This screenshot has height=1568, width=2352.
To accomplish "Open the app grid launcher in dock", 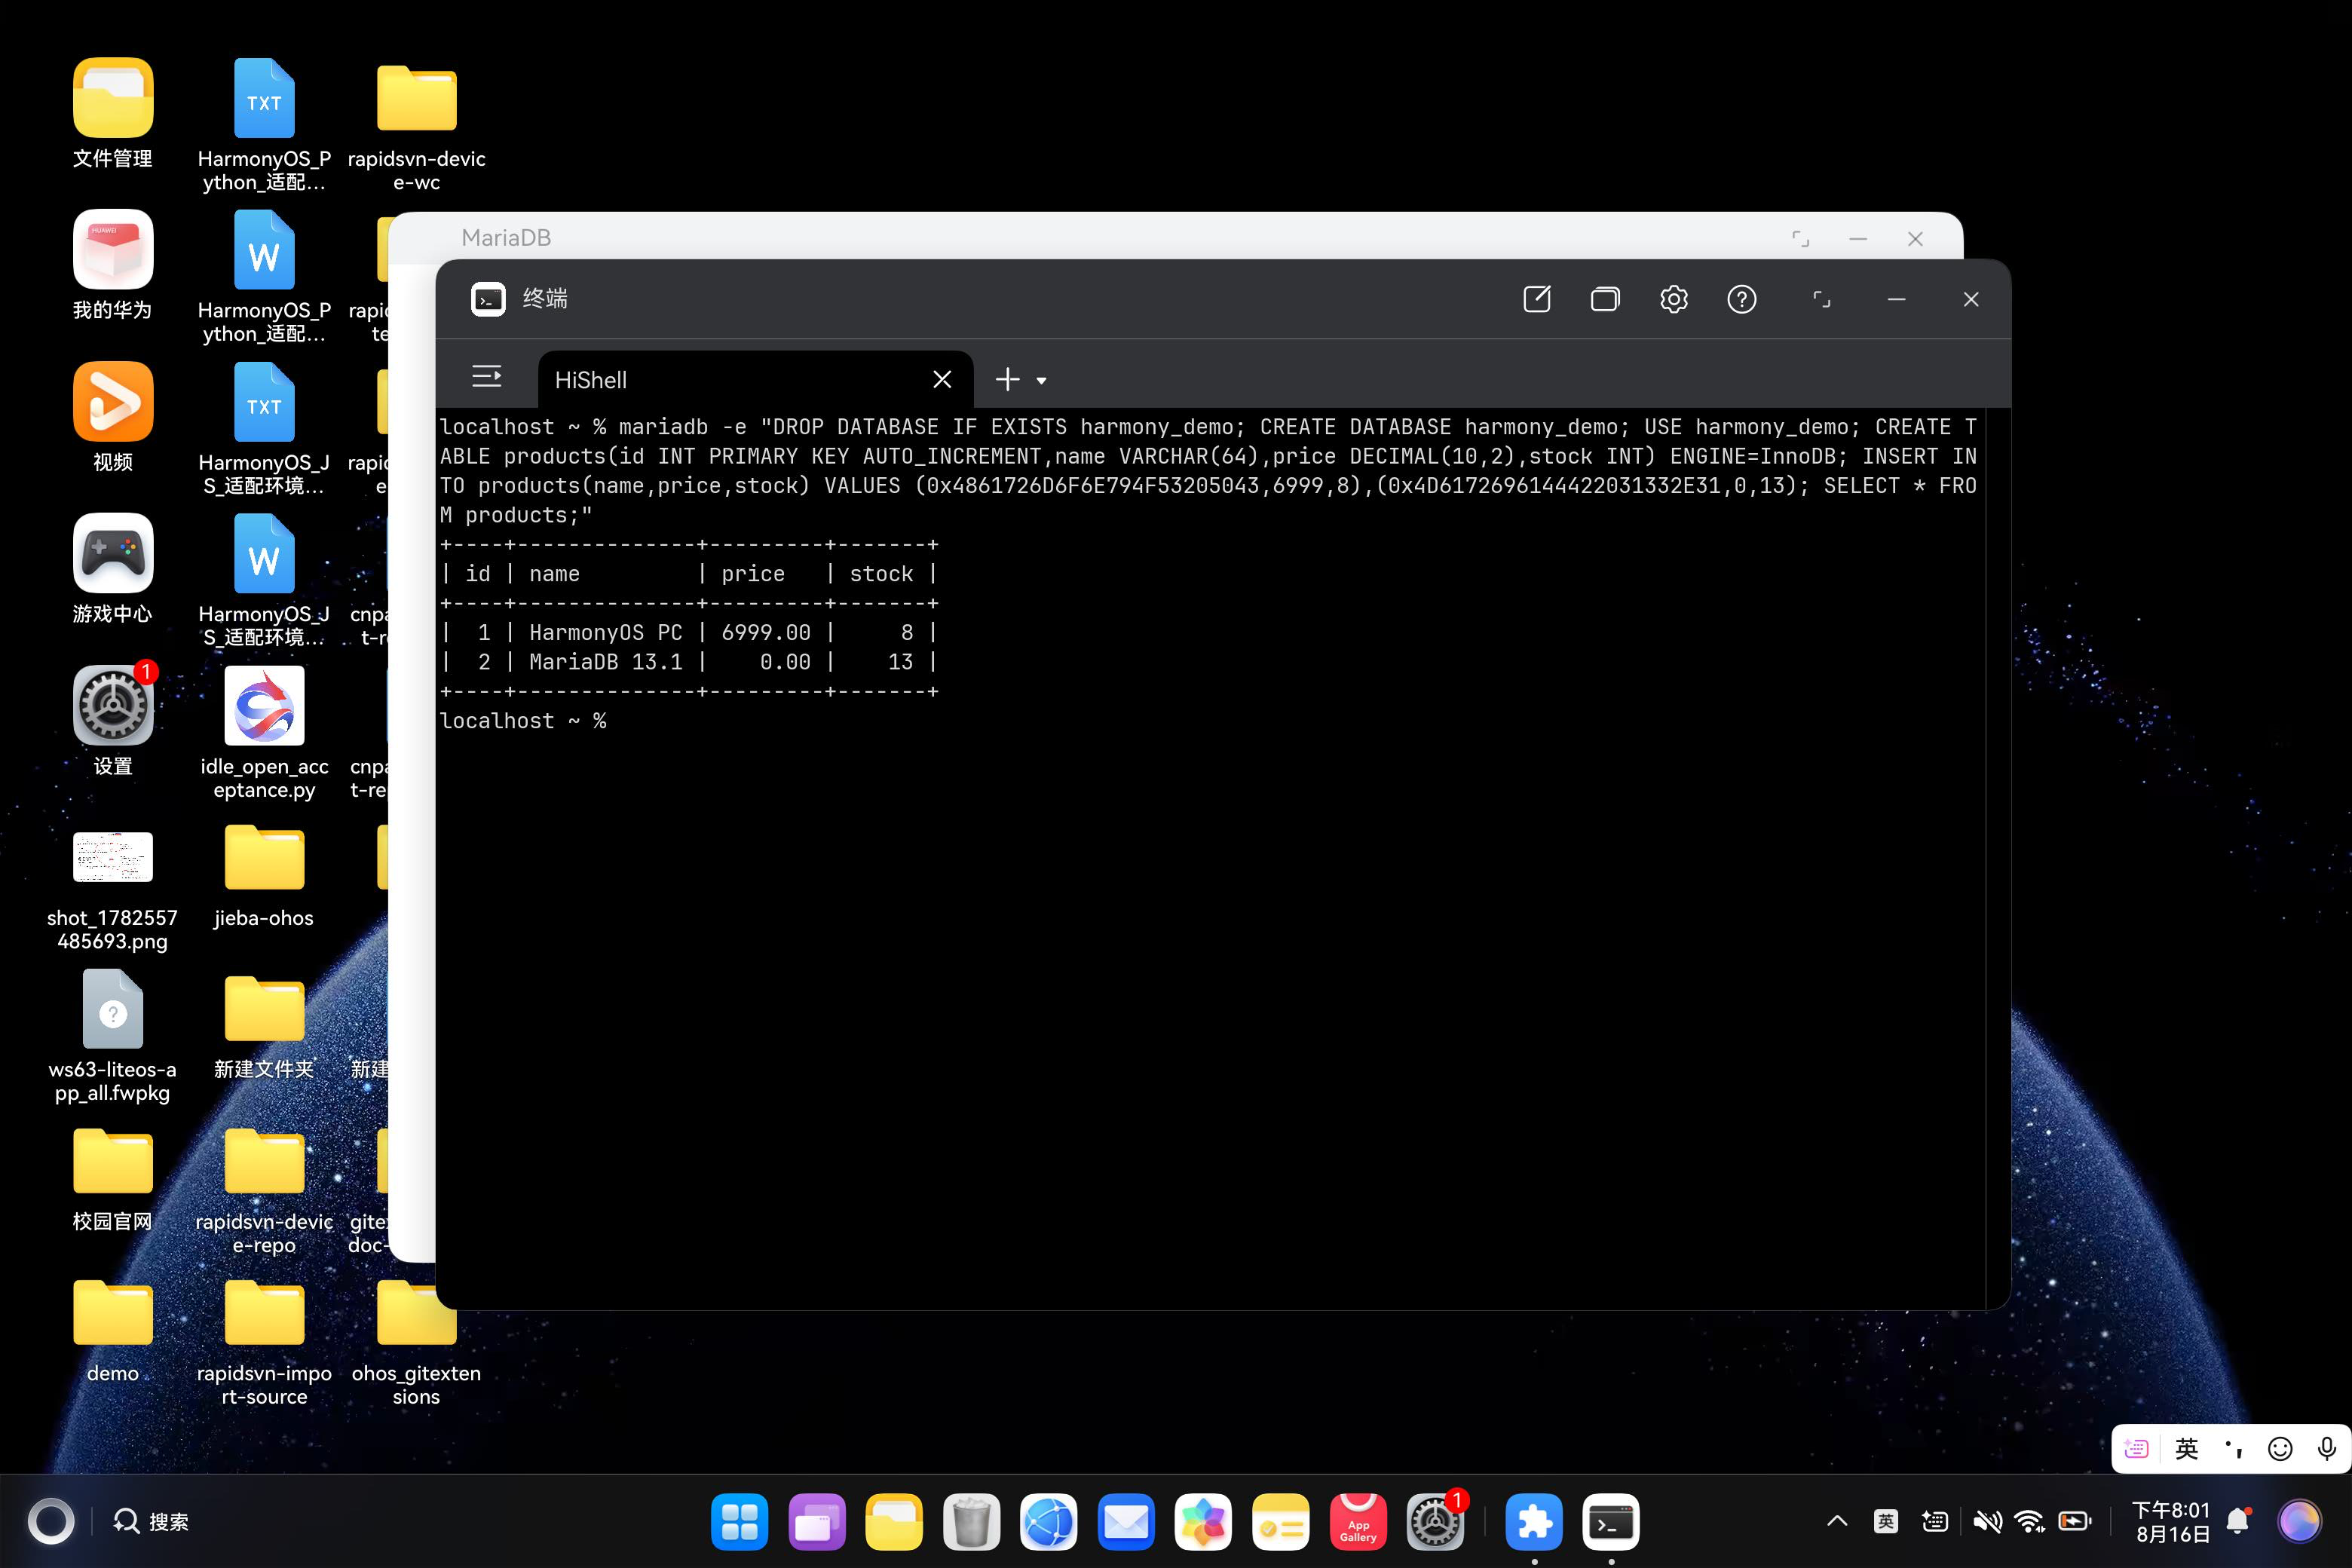I will [x=739, y=1522].
